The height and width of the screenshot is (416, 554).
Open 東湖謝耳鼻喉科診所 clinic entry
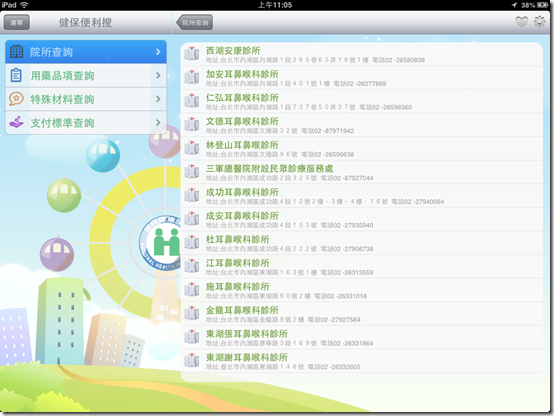[362, 361]
